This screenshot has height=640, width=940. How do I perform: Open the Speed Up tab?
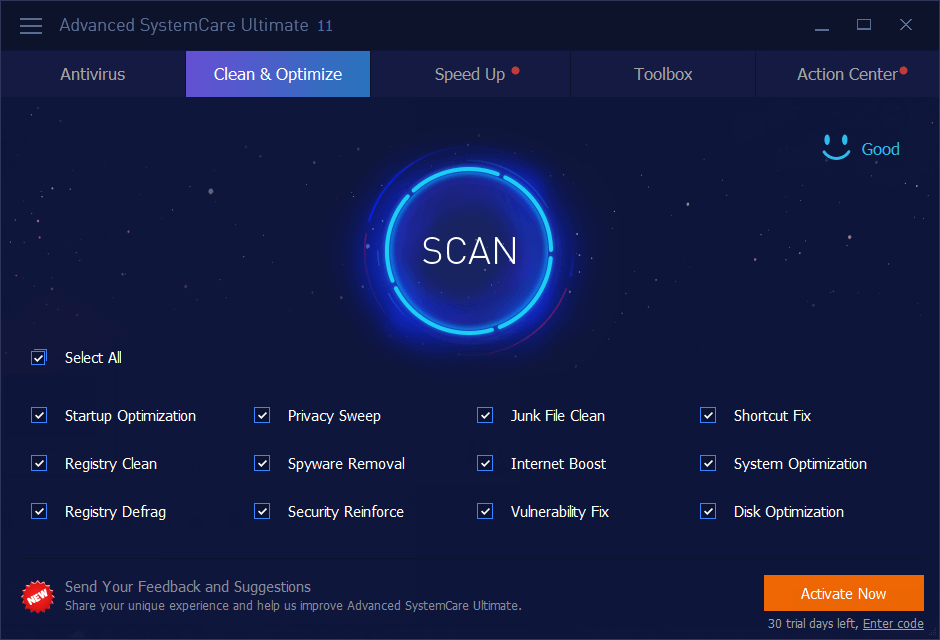pos(470,74)
